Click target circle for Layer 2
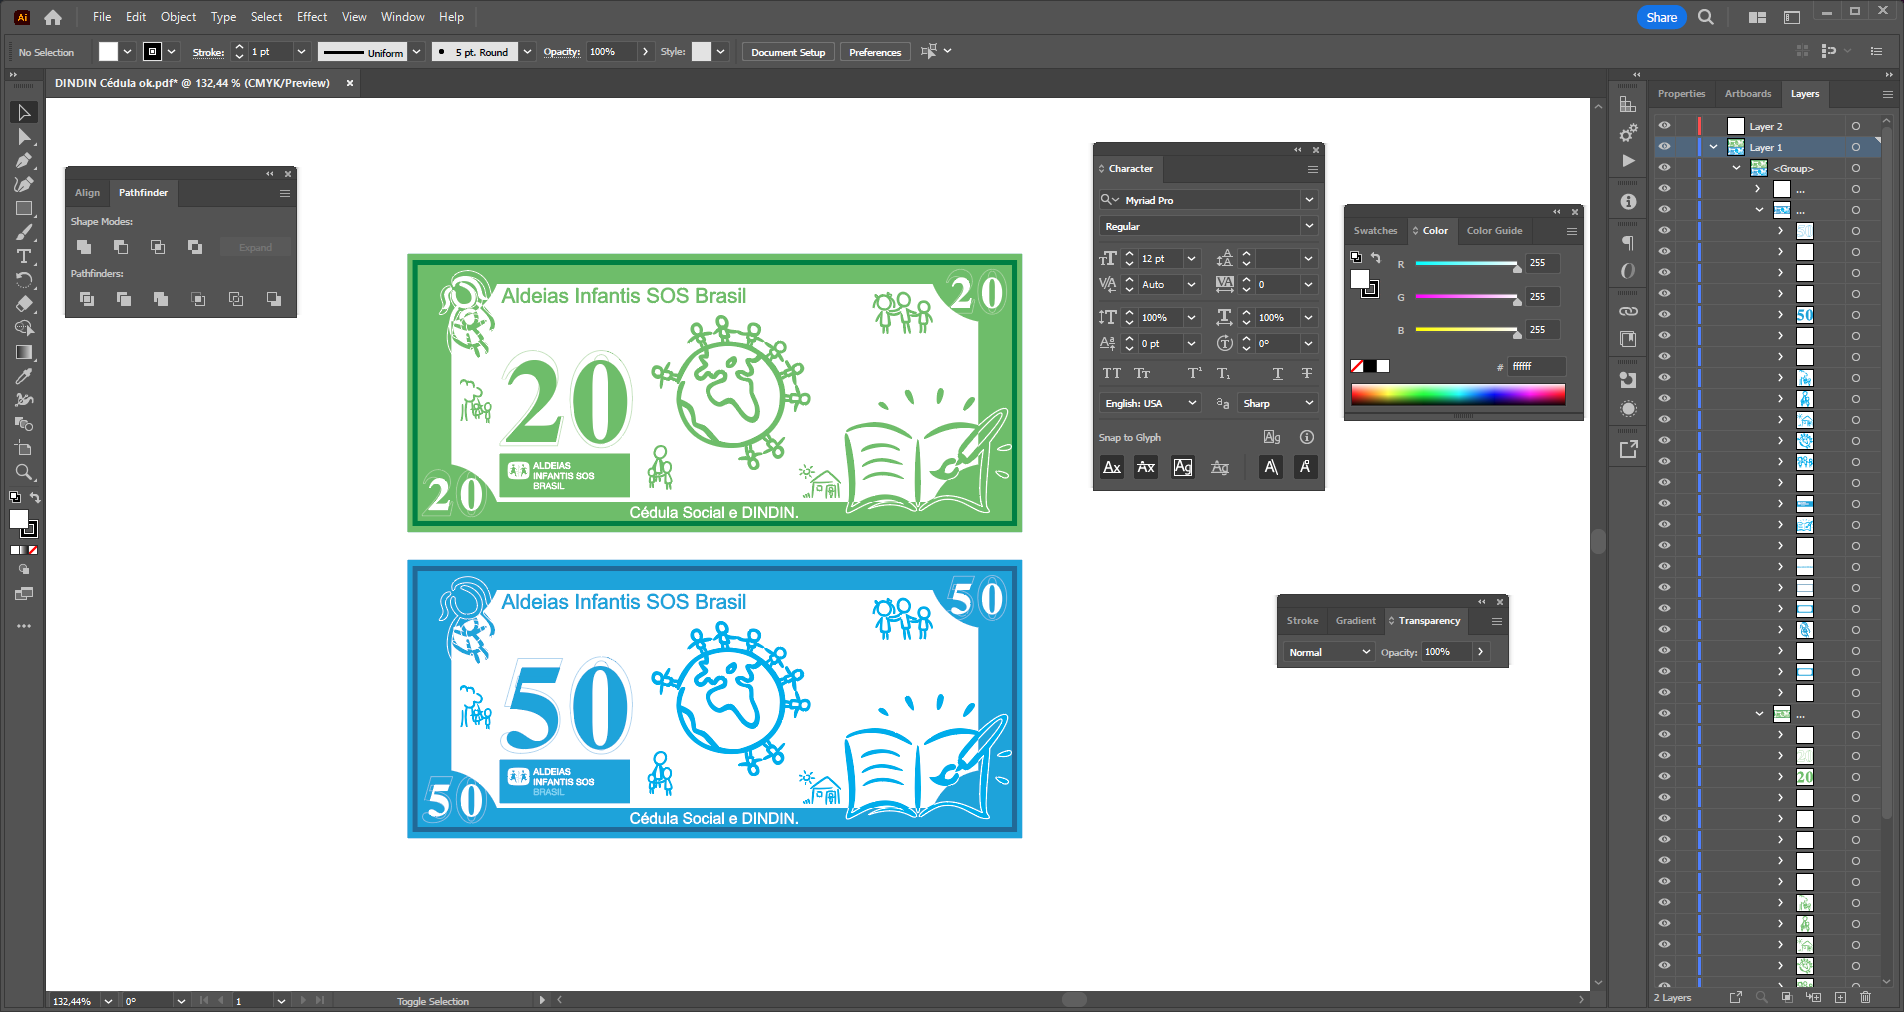 1855,126
